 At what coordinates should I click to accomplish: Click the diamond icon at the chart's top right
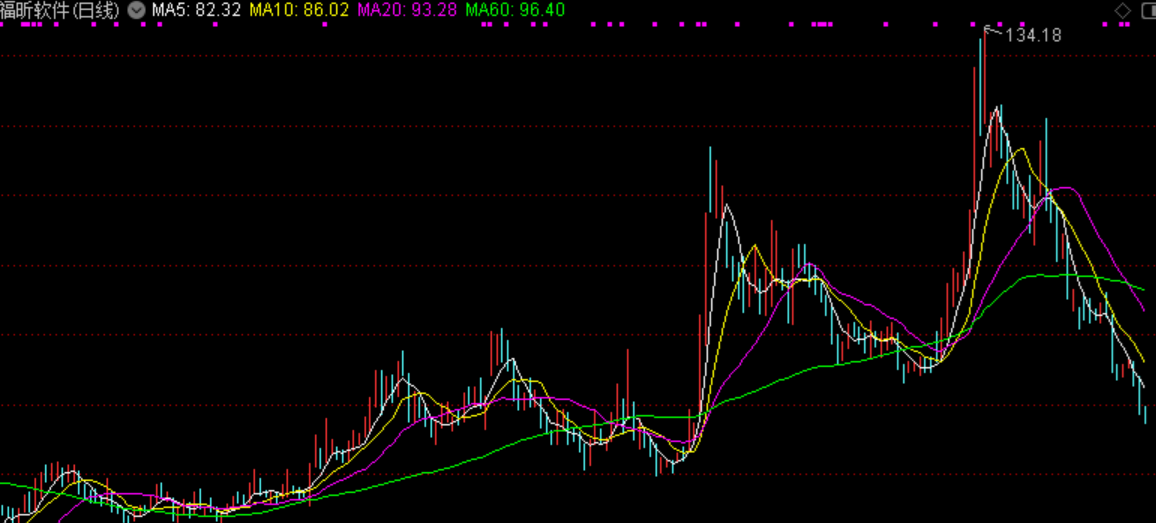1122,10
